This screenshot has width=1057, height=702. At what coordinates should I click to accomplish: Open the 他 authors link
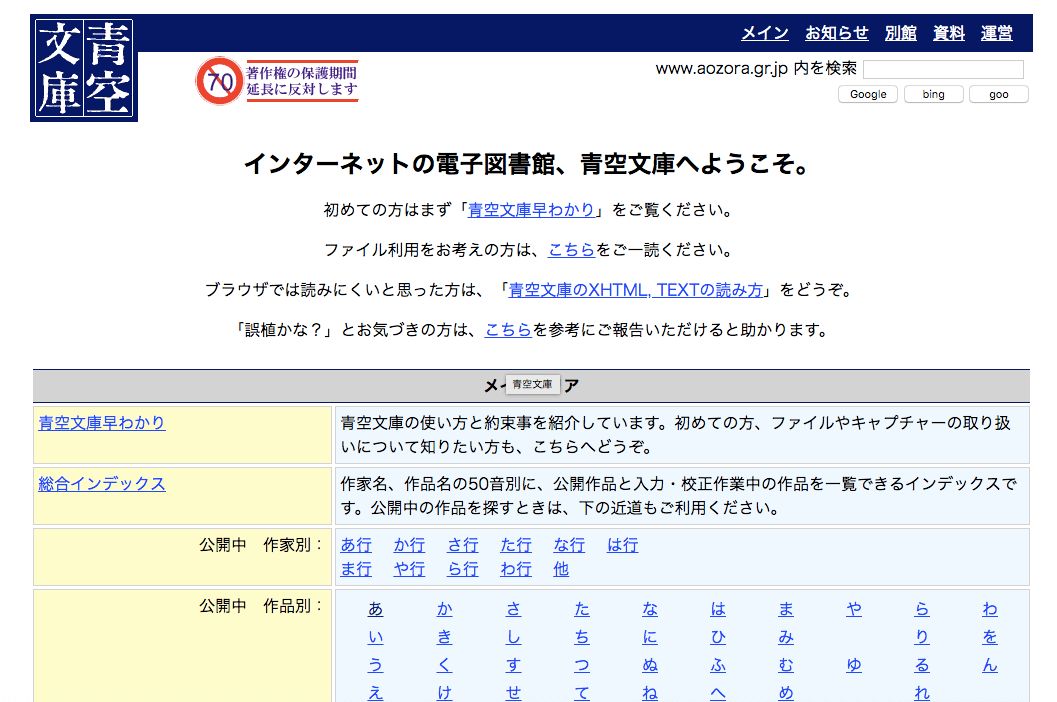(x=562, y=569)
